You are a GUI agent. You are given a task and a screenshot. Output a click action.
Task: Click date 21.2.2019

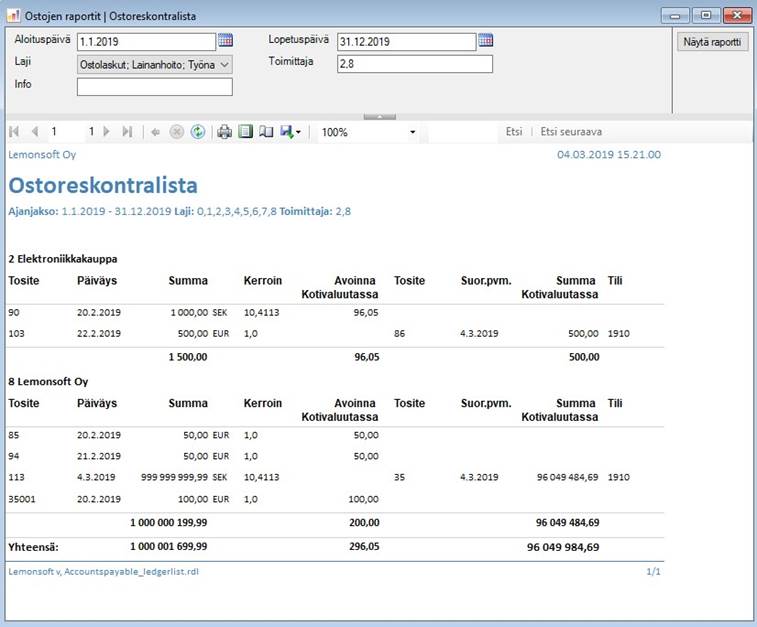tap(99, 456)
